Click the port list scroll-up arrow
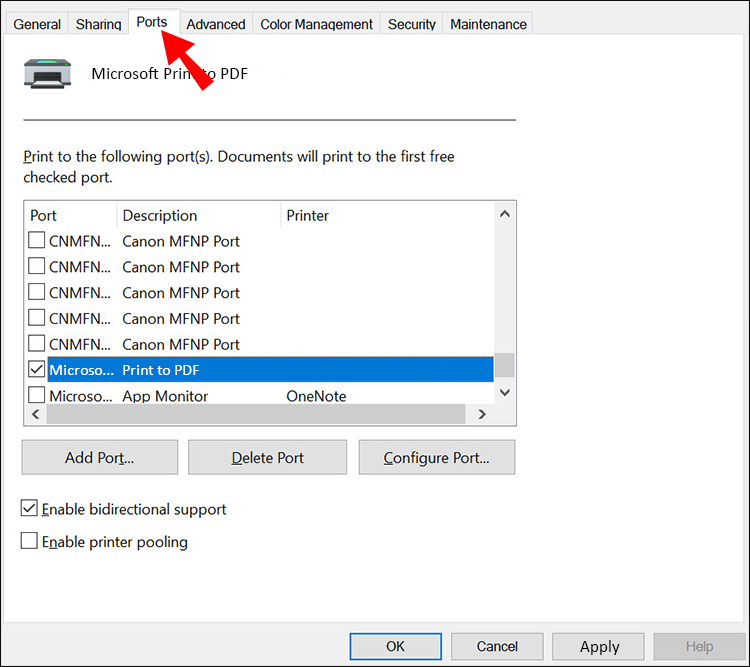 (505, 214)
